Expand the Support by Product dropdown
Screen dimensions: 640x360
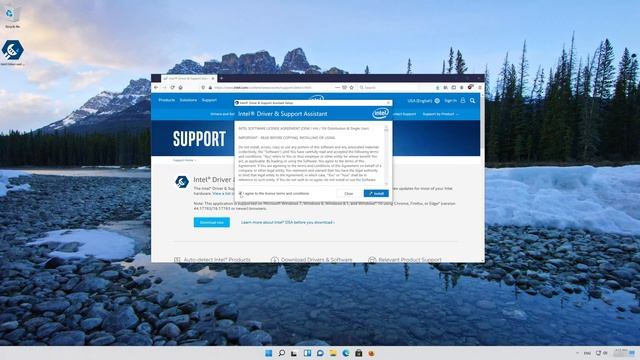[x=440, y=114]
